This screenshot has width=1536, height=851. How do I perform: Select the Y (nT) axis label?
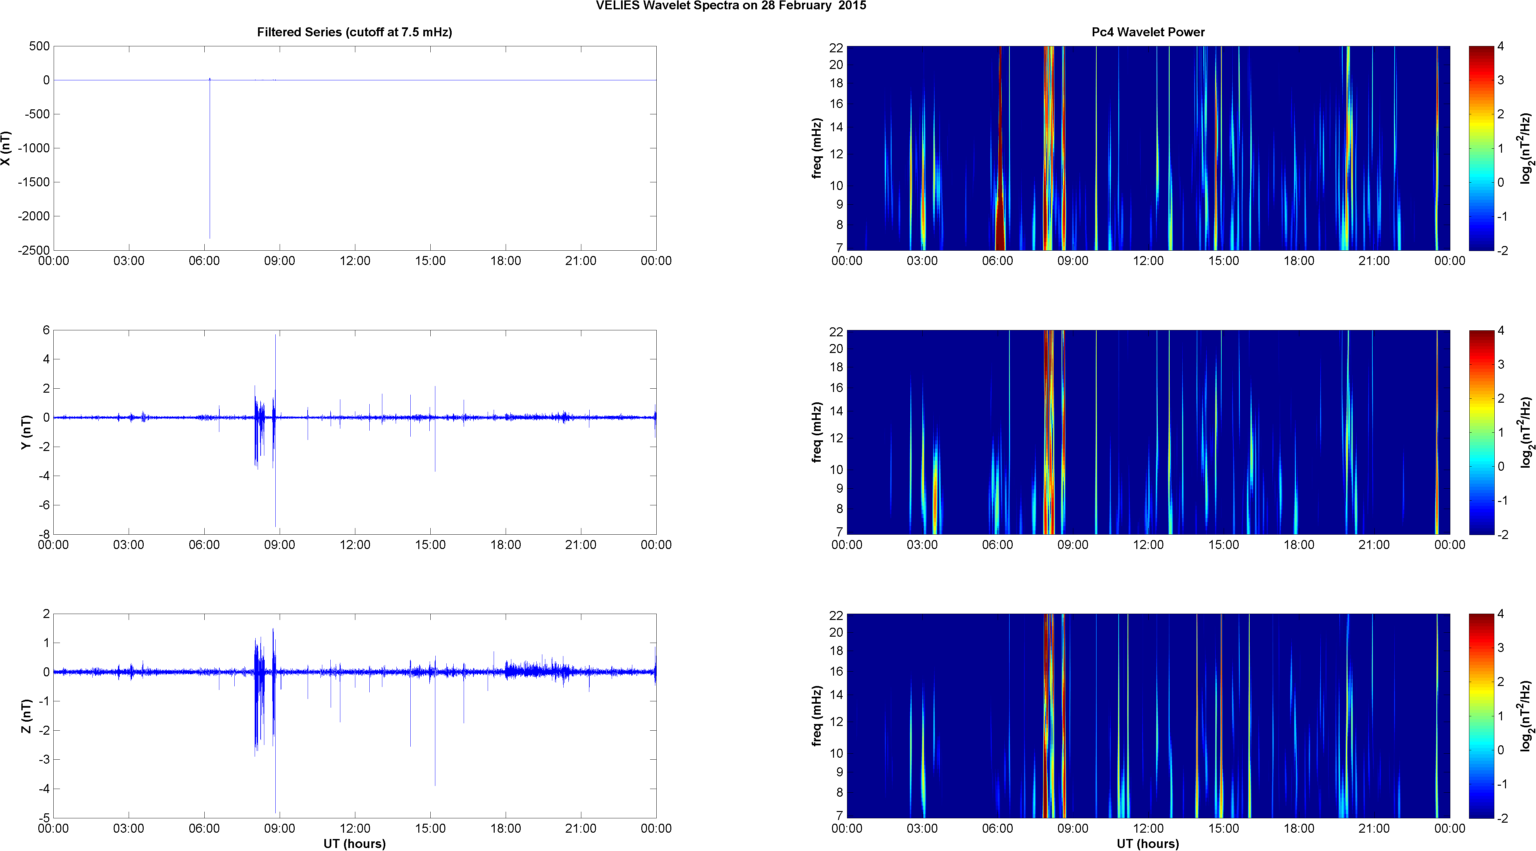coord(26,432)
